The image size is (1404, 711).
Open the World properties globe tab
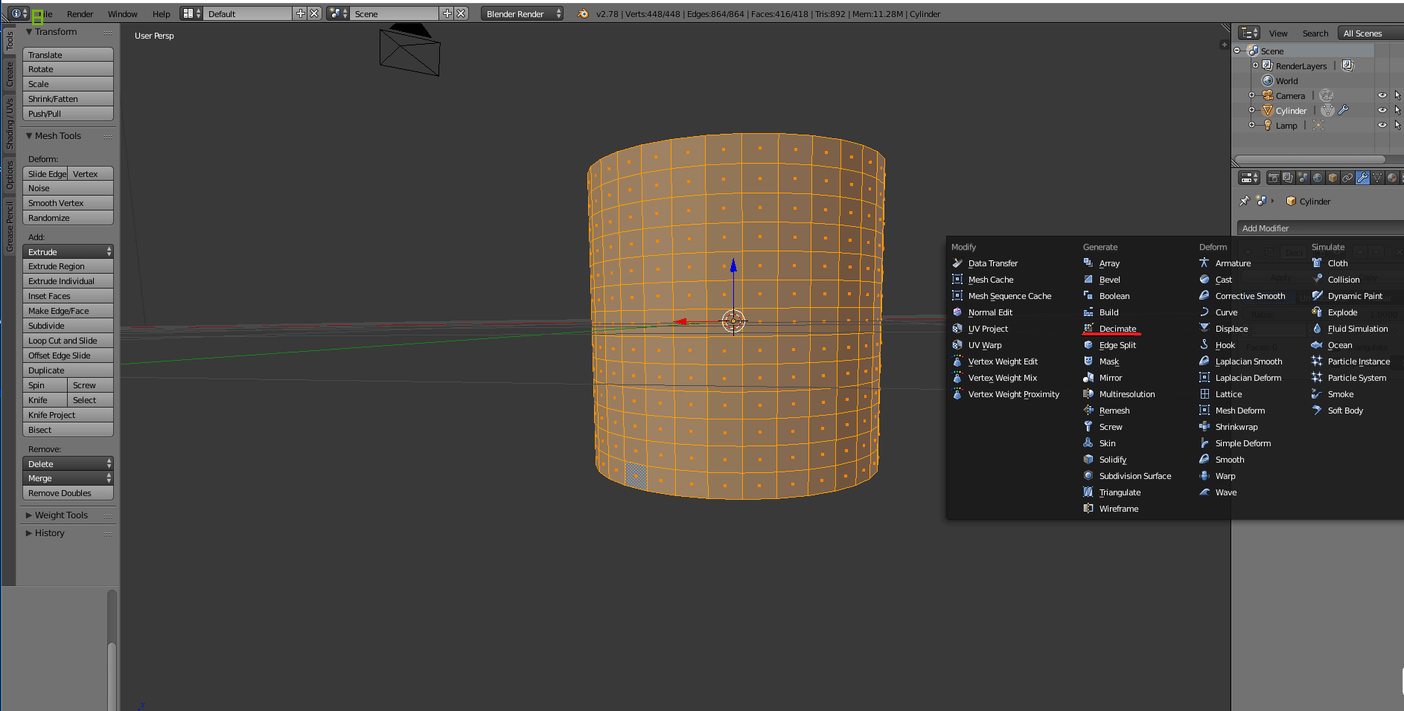(x=1318, y=178)
